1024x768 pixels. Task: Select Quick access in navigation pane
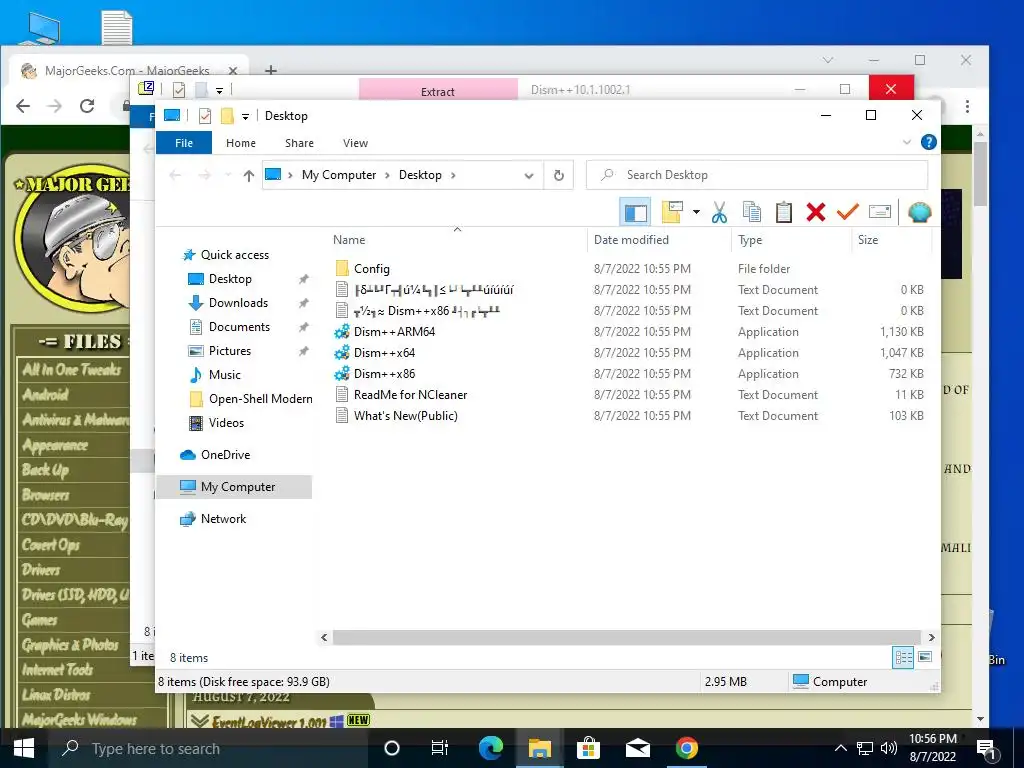[x=234, y=255]
